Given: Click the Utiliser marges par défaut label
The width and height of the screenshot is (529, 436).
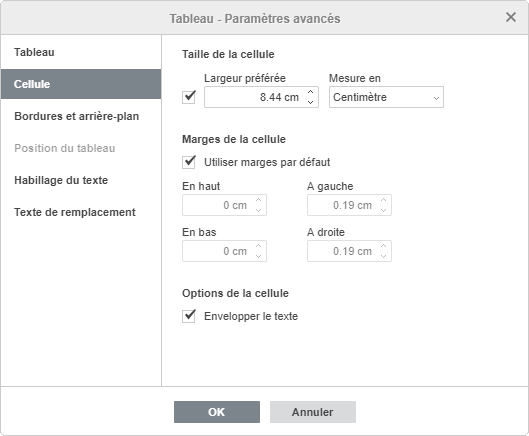Looking at the screenshot, I should (267, 162).
